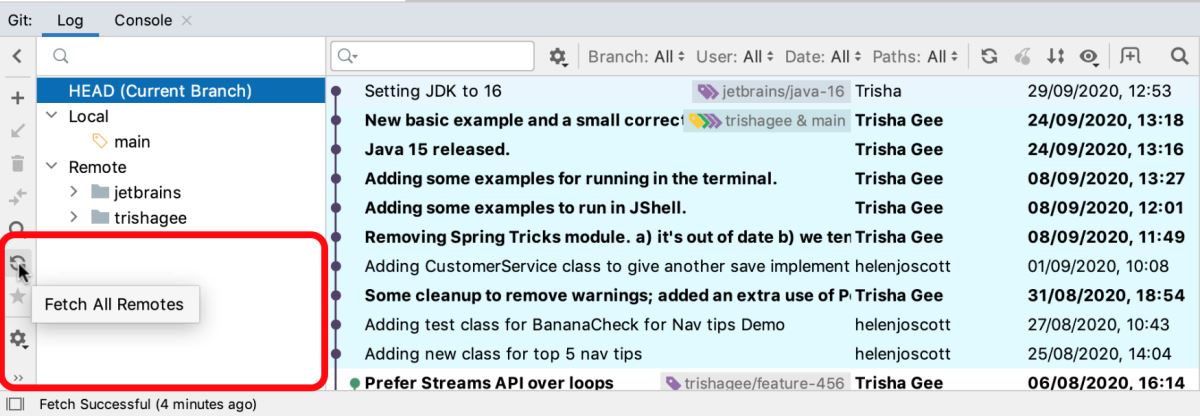The image size is (1200, 416).
Task: Open the eye view options
Action: (1088, 57)
